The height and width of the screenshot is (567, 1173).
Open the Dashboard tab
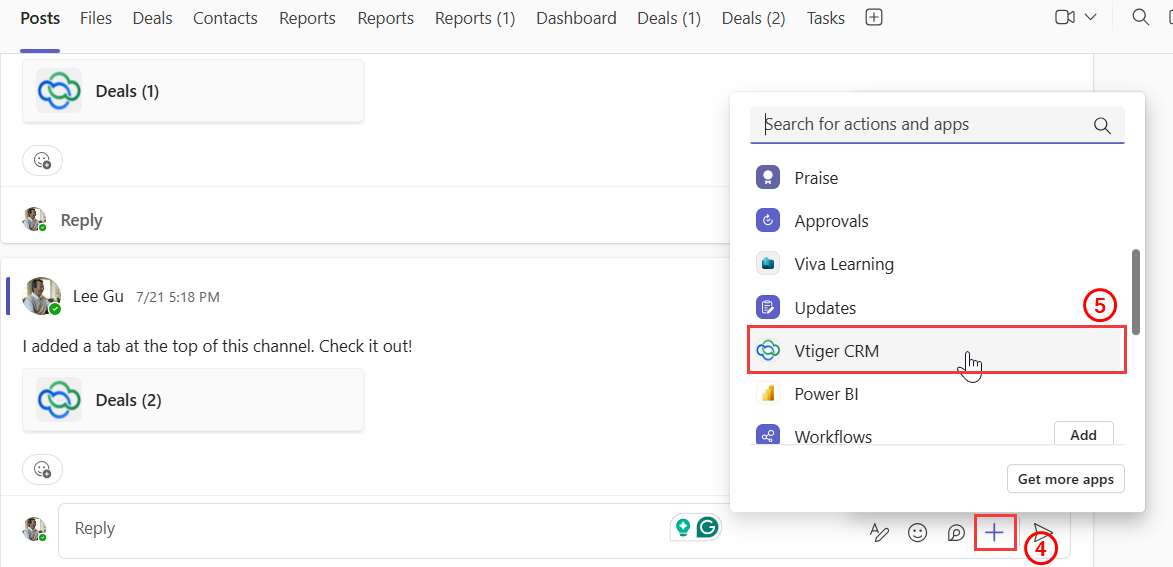pos(576,19)
